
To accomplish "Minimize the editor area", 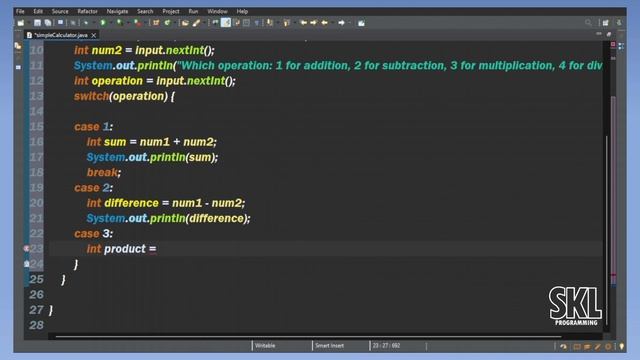I will tap(599, 34).
